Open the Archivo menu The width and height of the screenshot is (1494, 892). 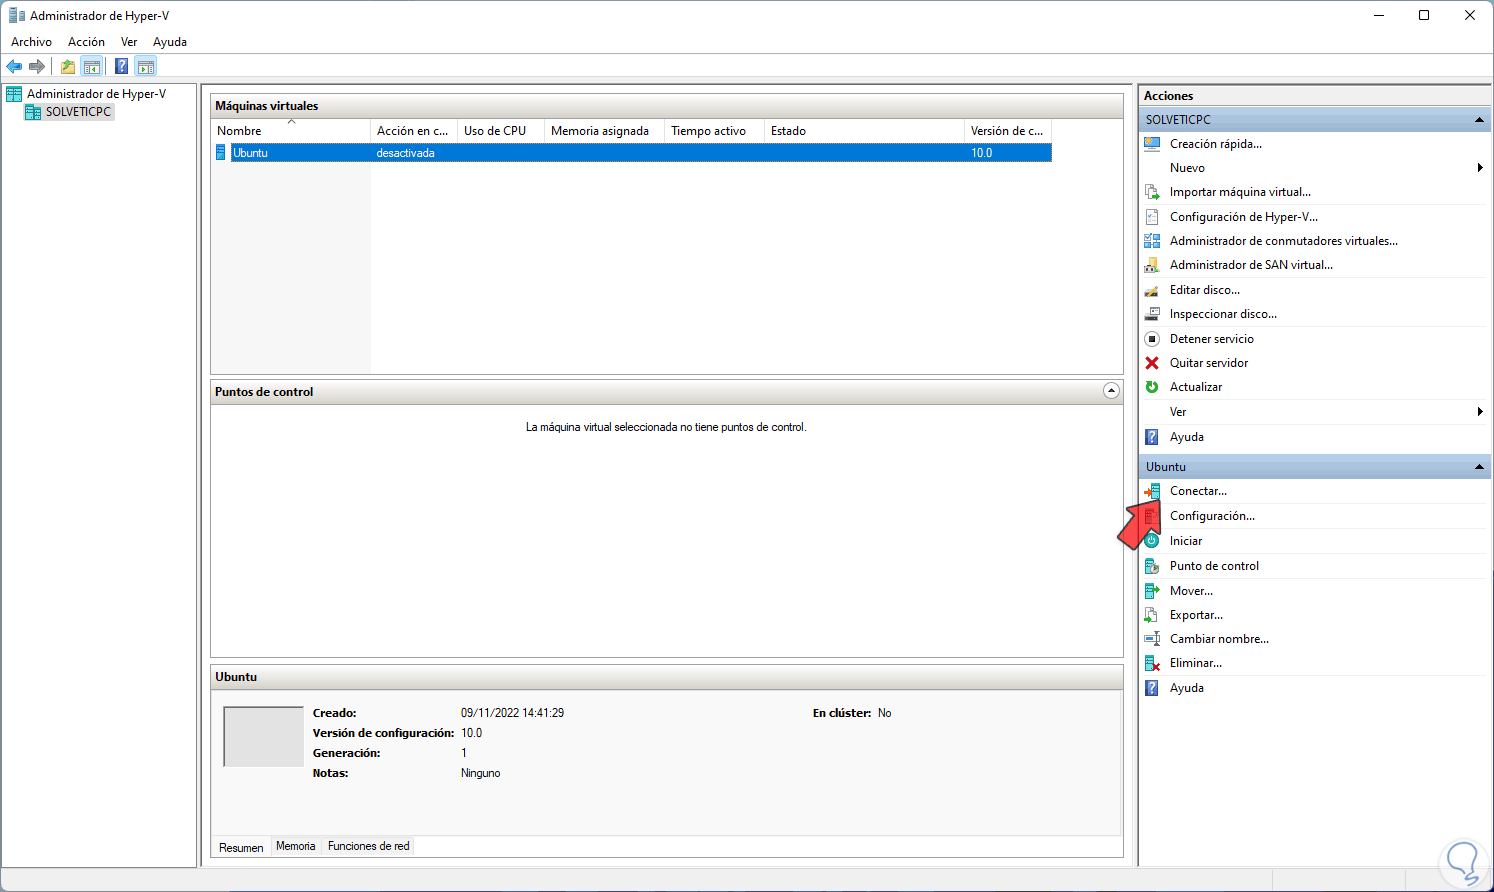click(x=31, y=42)
